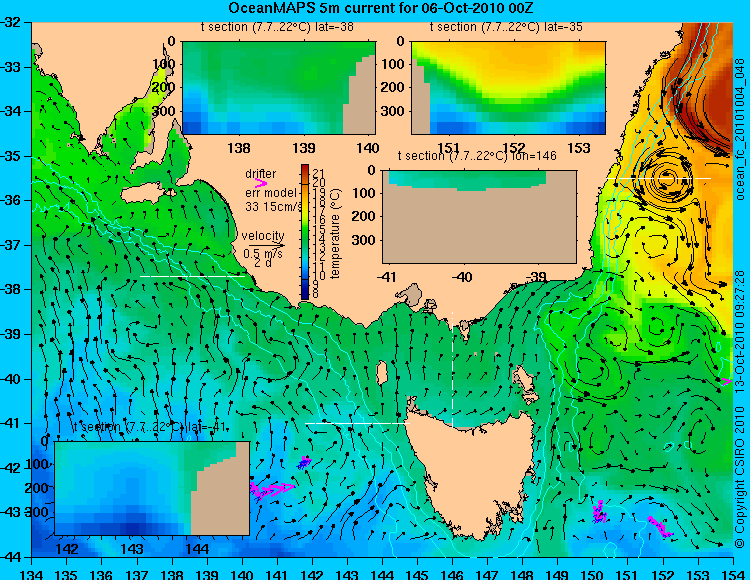Image resolution: width=750 pixels, height=580 pixels.
Task: Click the "ocean_fc_20101004_048" vertical label
Action: [x=740, y=129]
